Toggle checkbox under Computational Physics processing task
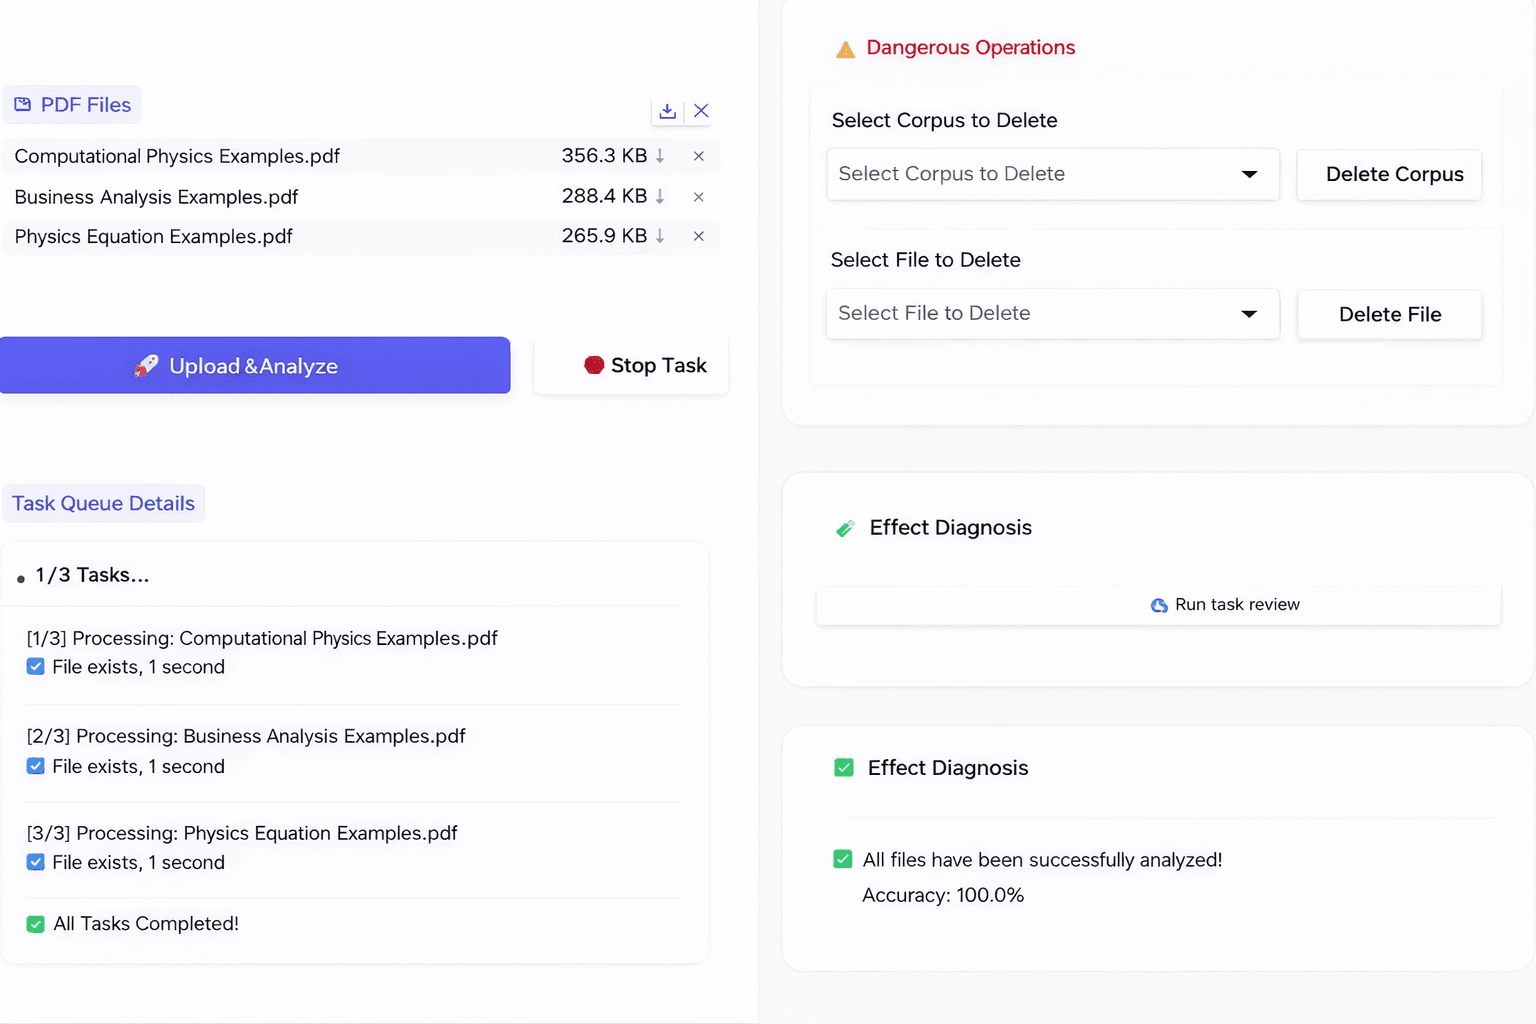The width and height of the screenshot is (1536, 1024). click(36, 667)
